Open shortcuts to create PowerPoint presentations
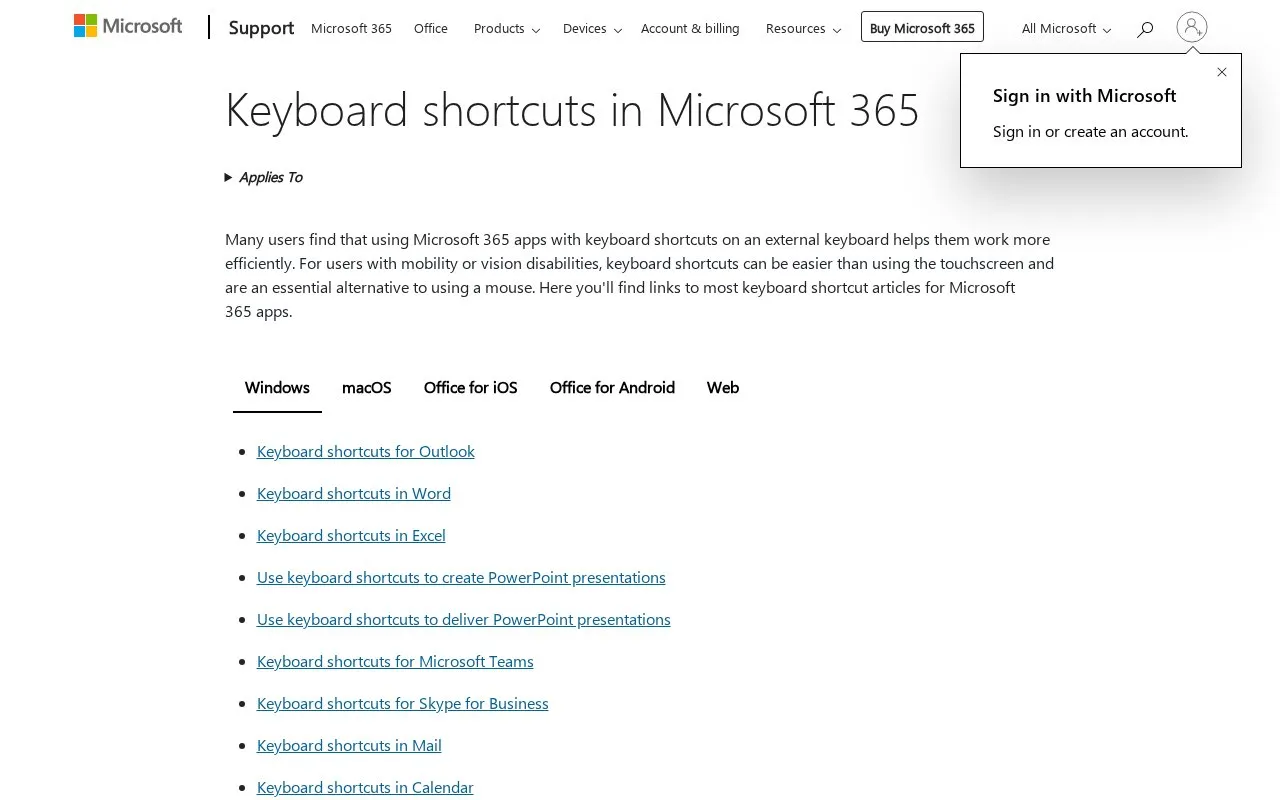Viewport: 1280px width, 800px height. (461, 577)
